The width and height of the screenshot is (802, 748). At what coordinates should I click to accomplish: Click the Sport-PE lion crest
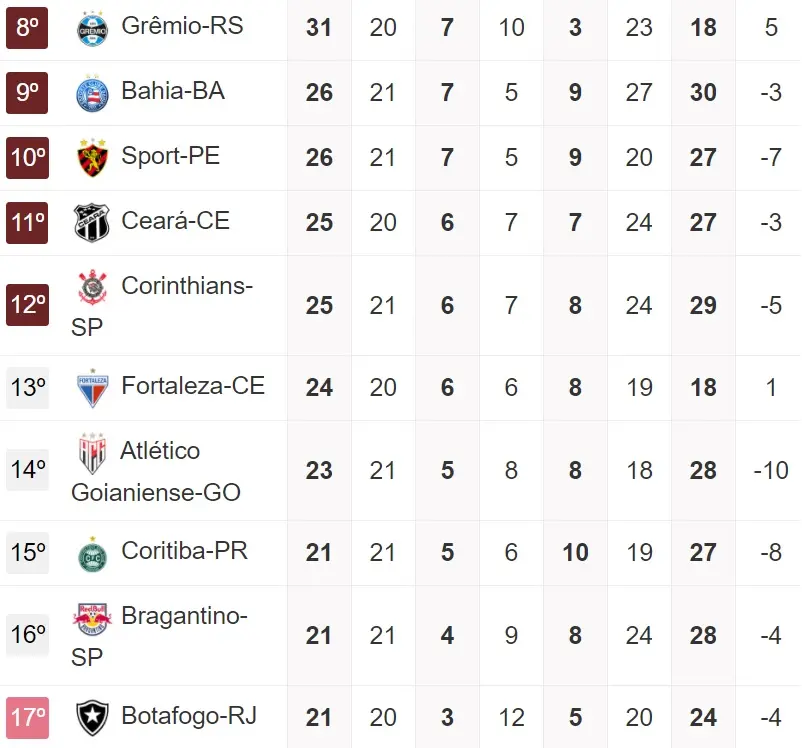(x=92, y=158)
